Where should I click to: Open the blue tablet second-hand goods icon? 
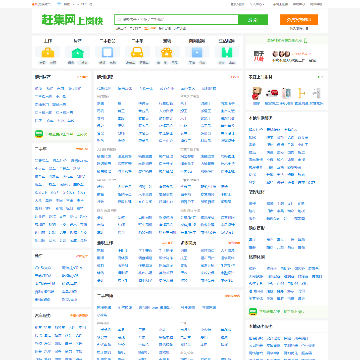(107, 52)
